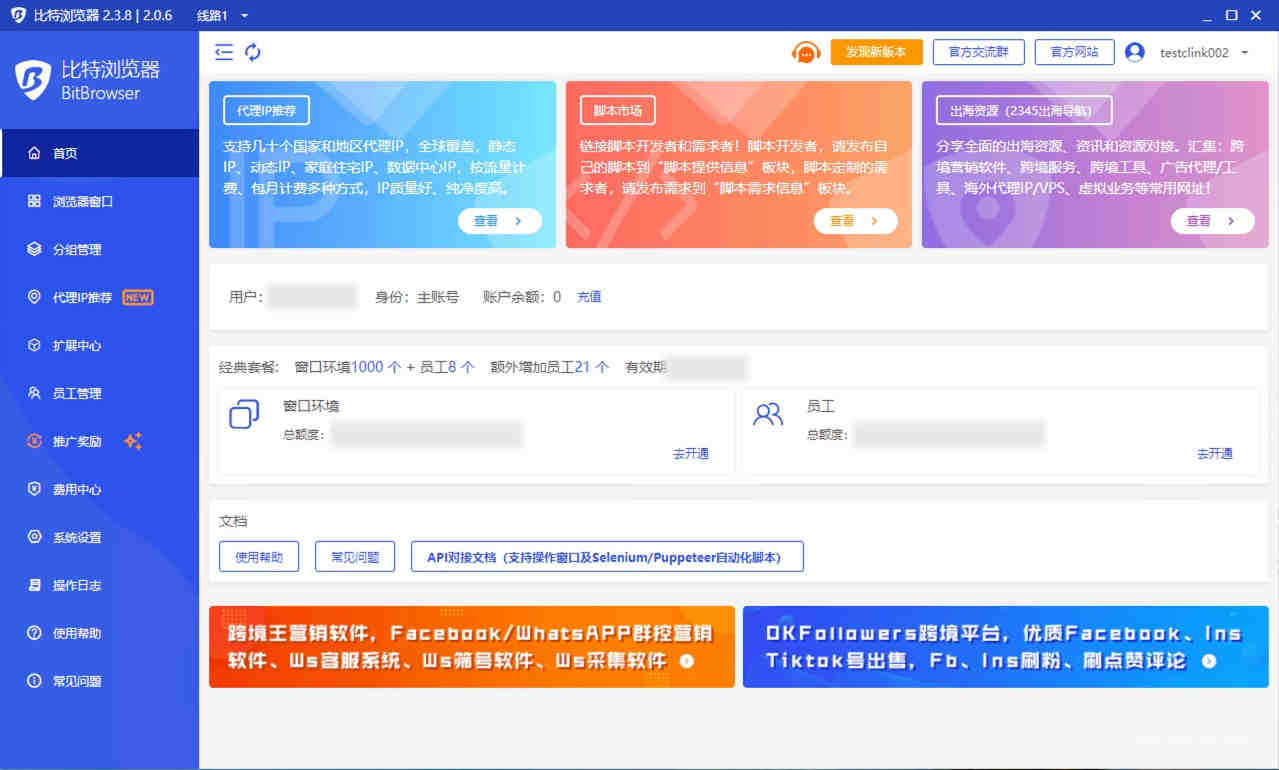Click the grid icon beside 浏览器窗口
Image resolution: width=1279 pixels, height=770 pixels.
[x=34, y=201]
